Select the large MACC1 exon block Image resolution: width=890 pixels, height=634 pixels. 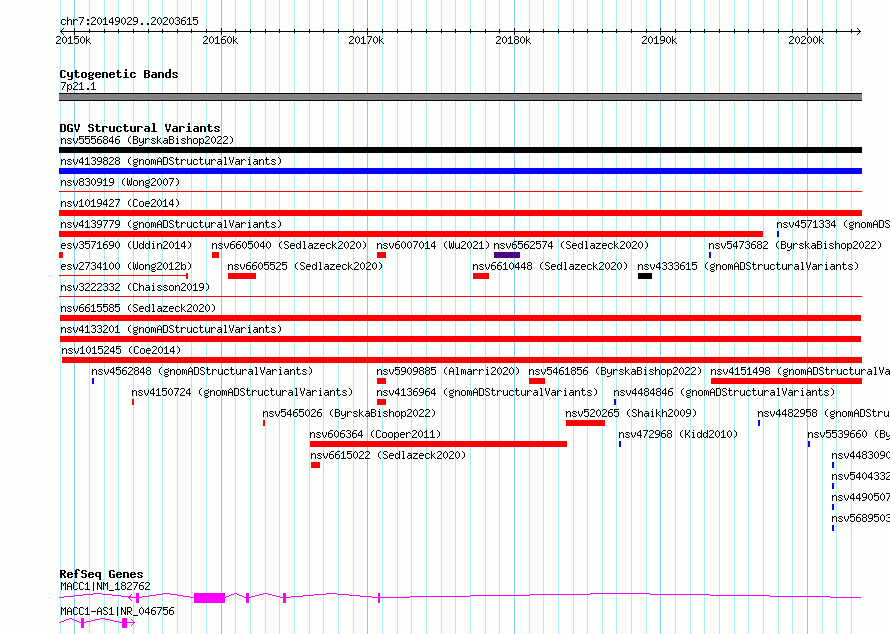209,598
